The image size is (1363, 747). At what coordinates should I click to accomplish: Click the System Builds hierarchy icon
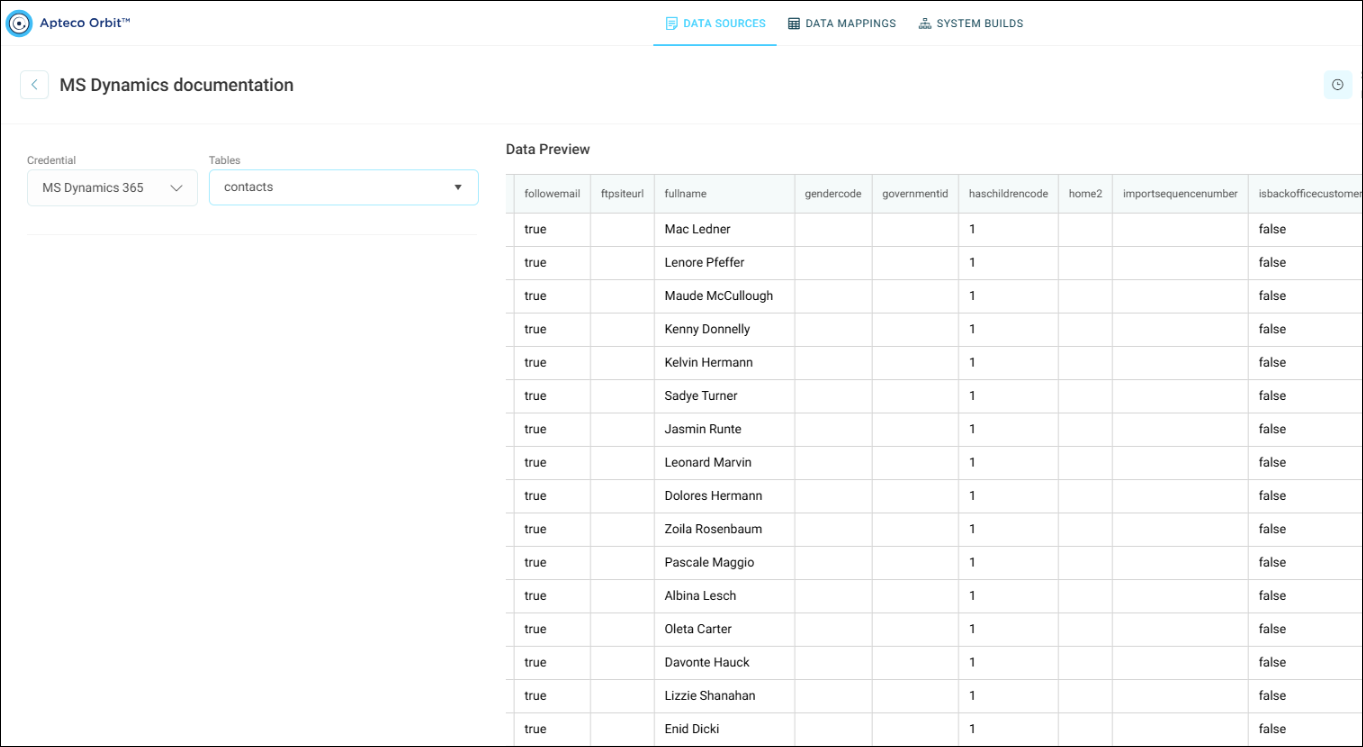pos(925,23)
